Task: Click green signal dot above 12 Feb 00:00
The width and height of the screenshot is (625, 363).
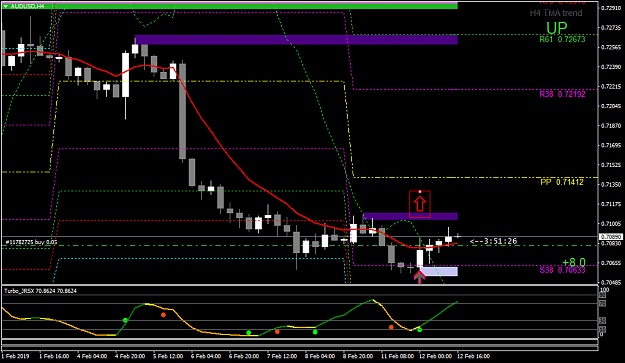Action: tap(419, 329)
